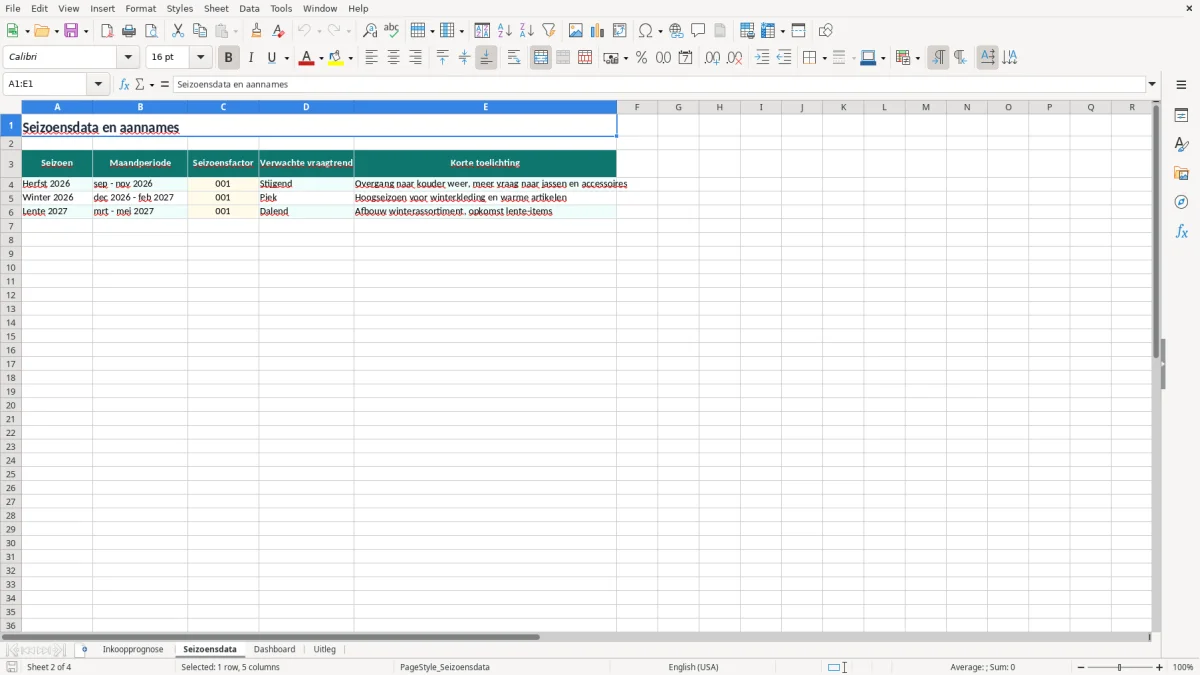Viewport: 1200px width, 675px height.
Task: Toggle Bold formatting
Action: (x=228, y=58)
